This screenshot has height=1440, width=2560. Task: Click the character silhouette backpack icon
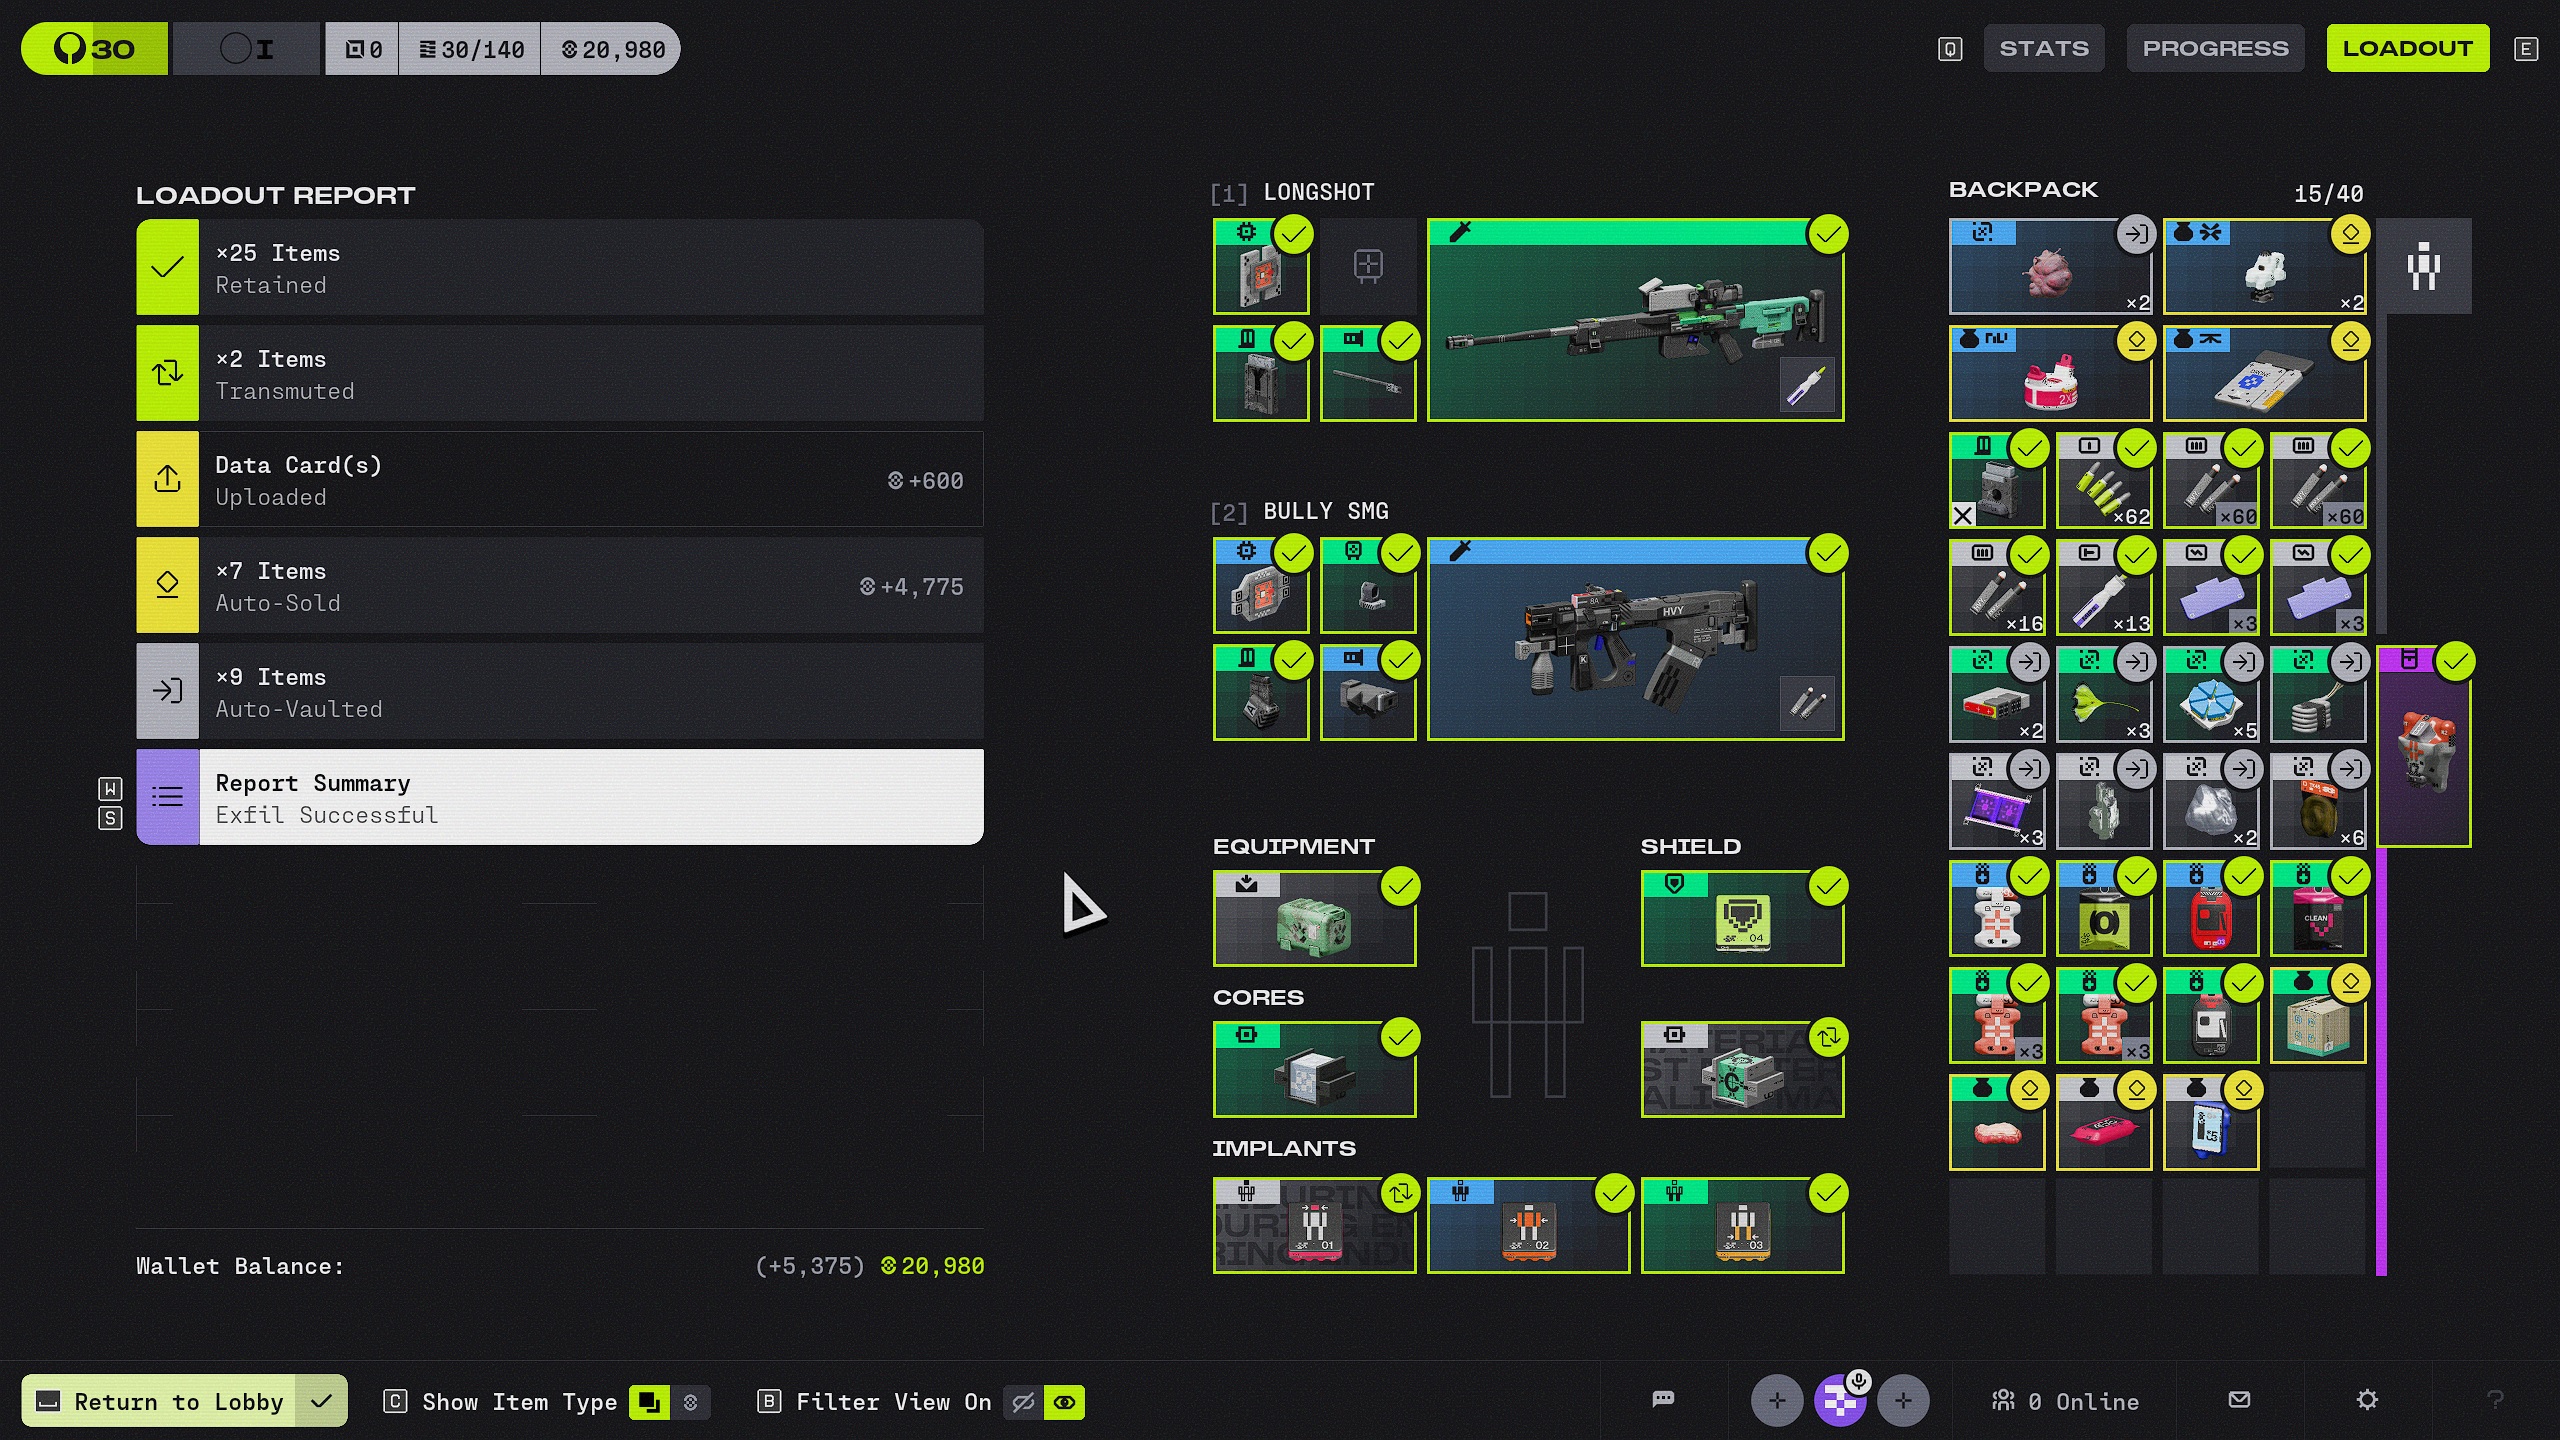(2423, 267)
